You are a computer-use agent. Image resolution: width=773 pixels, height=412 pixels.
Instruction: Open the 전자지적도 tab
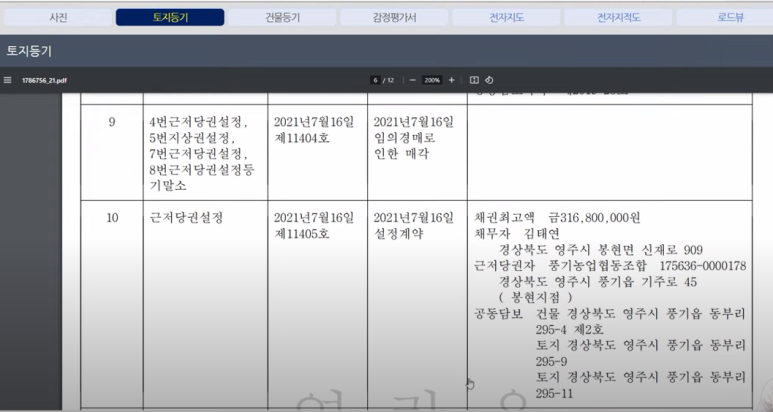click(618, 17)
